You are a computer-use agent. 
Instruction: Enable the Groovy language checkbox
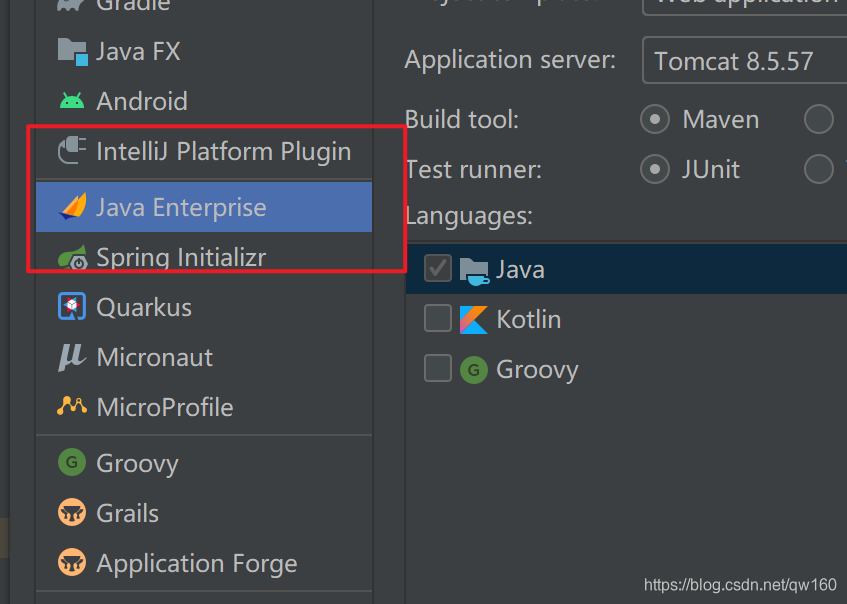pos(438,368)
